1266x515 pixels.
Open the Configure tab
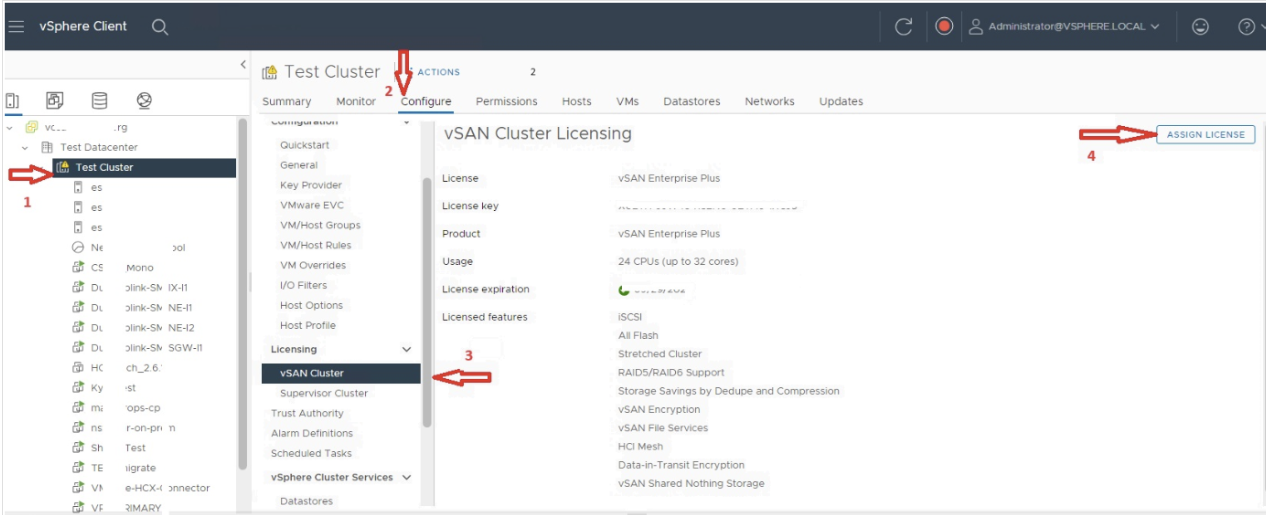point(426,101)
